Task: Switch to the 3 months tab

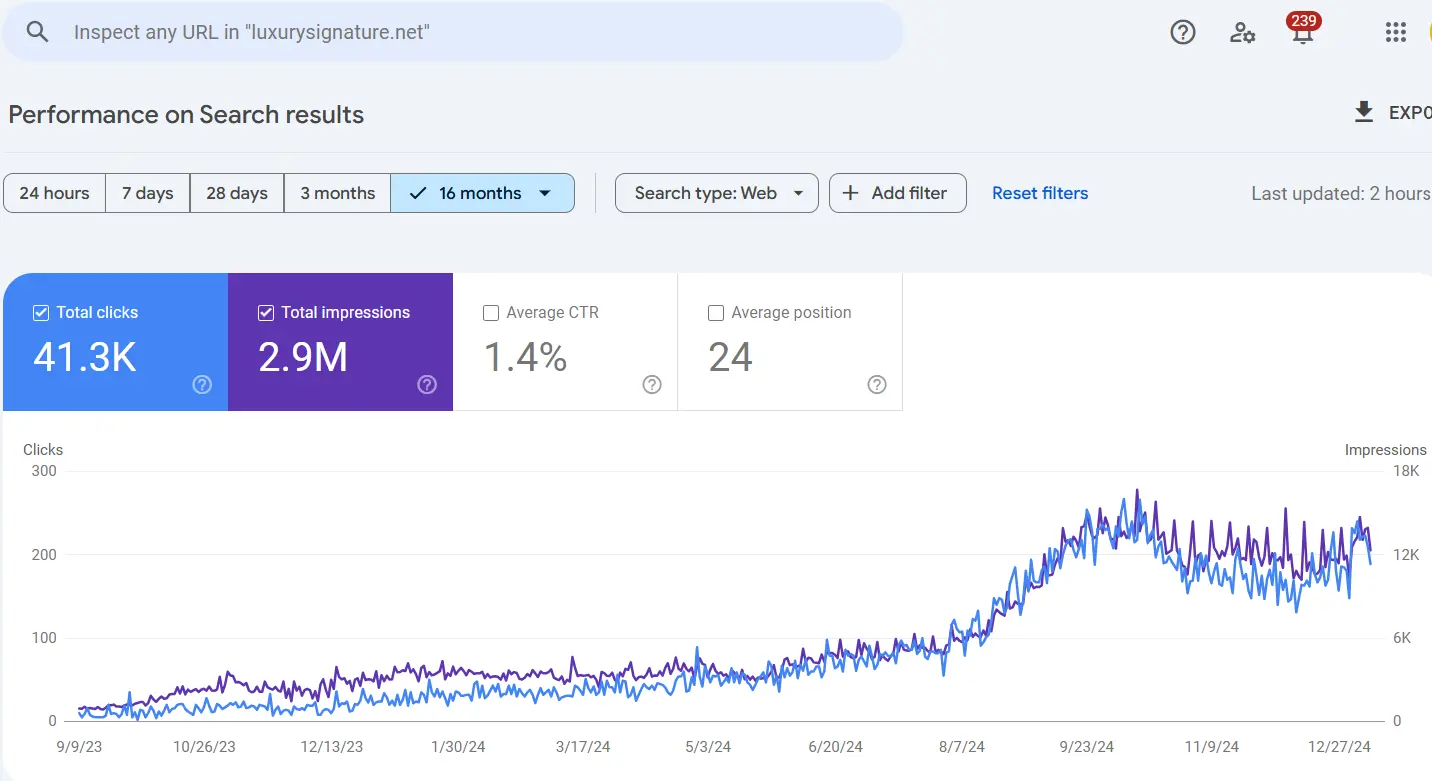Action: point(337,192)
